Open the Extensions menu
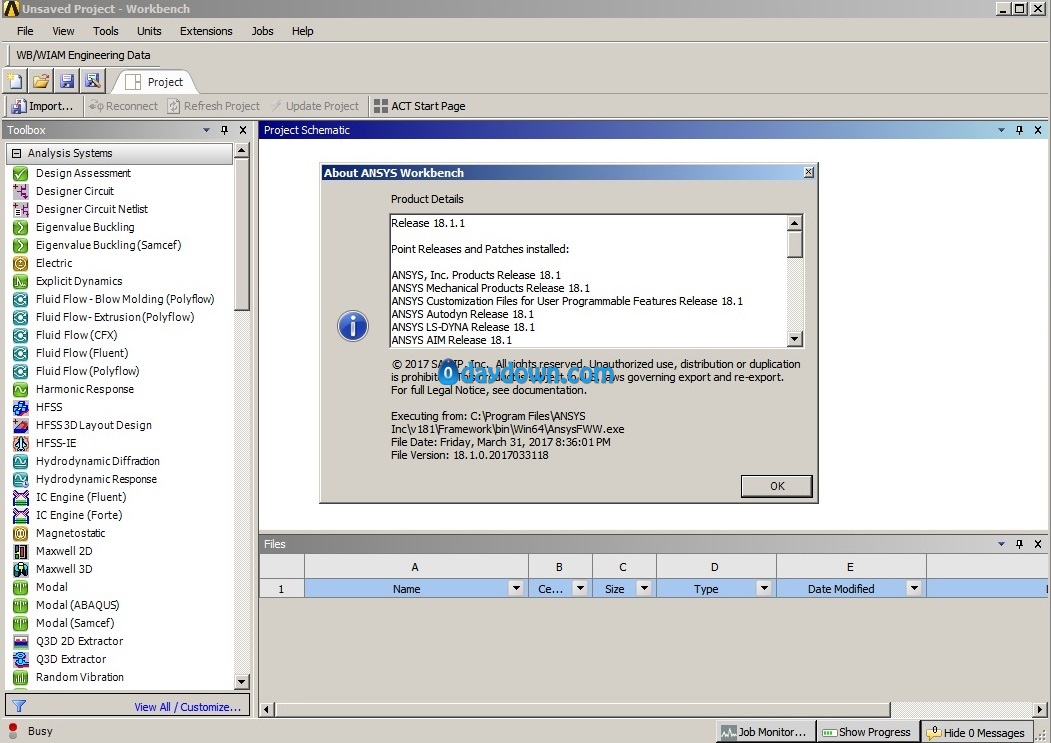Image resolution: width=1051 pixels, height=743 pixels. [206, 31]
